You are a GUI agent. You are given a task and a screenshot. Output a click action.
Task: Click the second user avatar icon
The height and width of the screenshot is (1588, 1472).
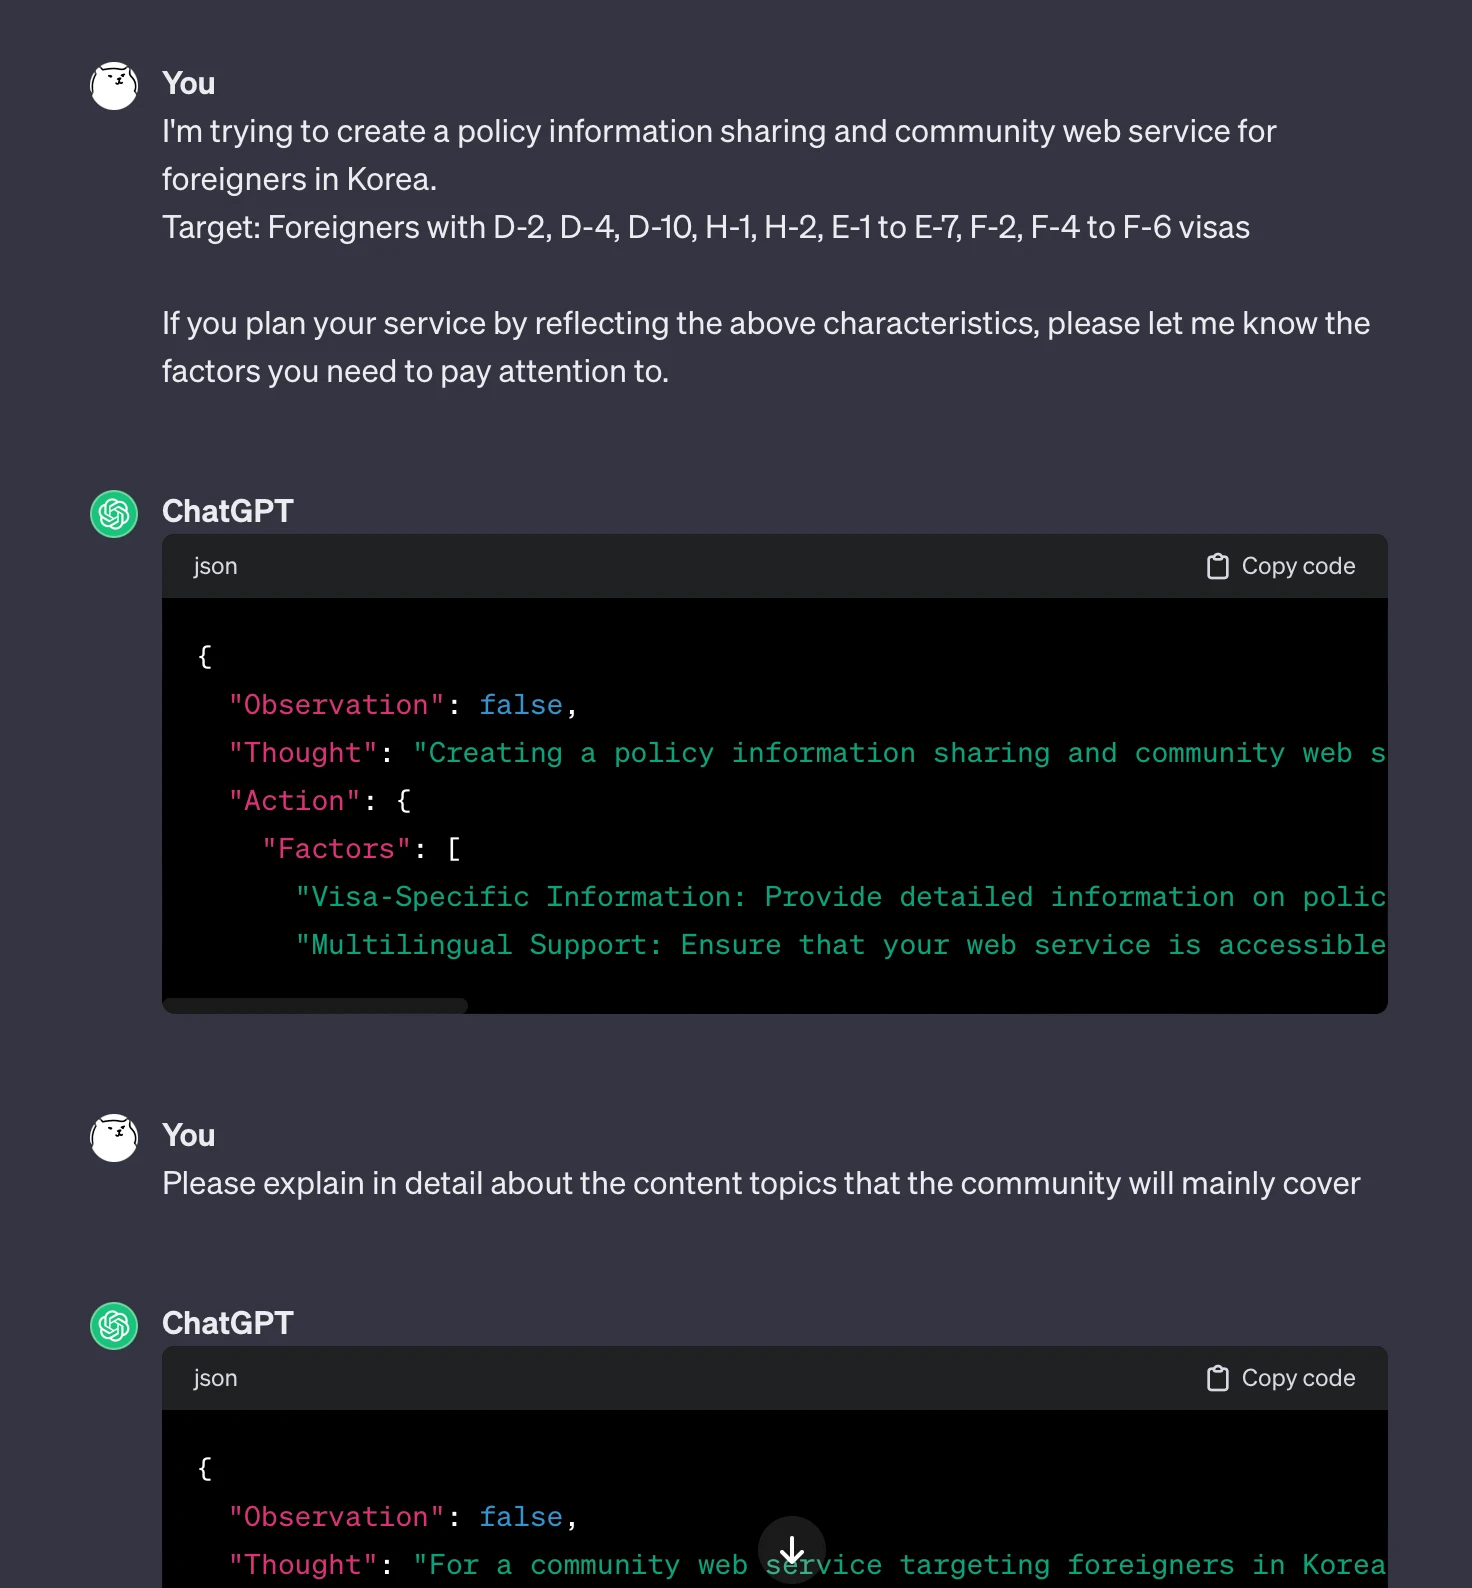coord(114,1137)
